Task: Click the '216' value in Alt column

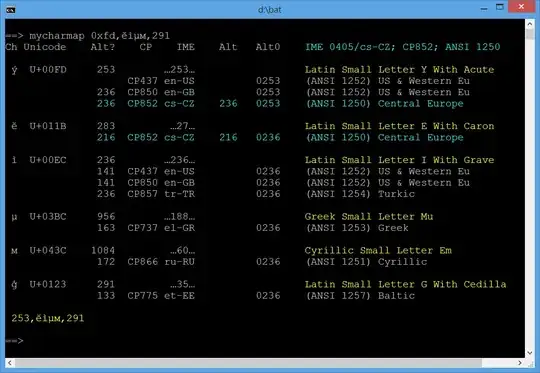Action: coord(228,137)
